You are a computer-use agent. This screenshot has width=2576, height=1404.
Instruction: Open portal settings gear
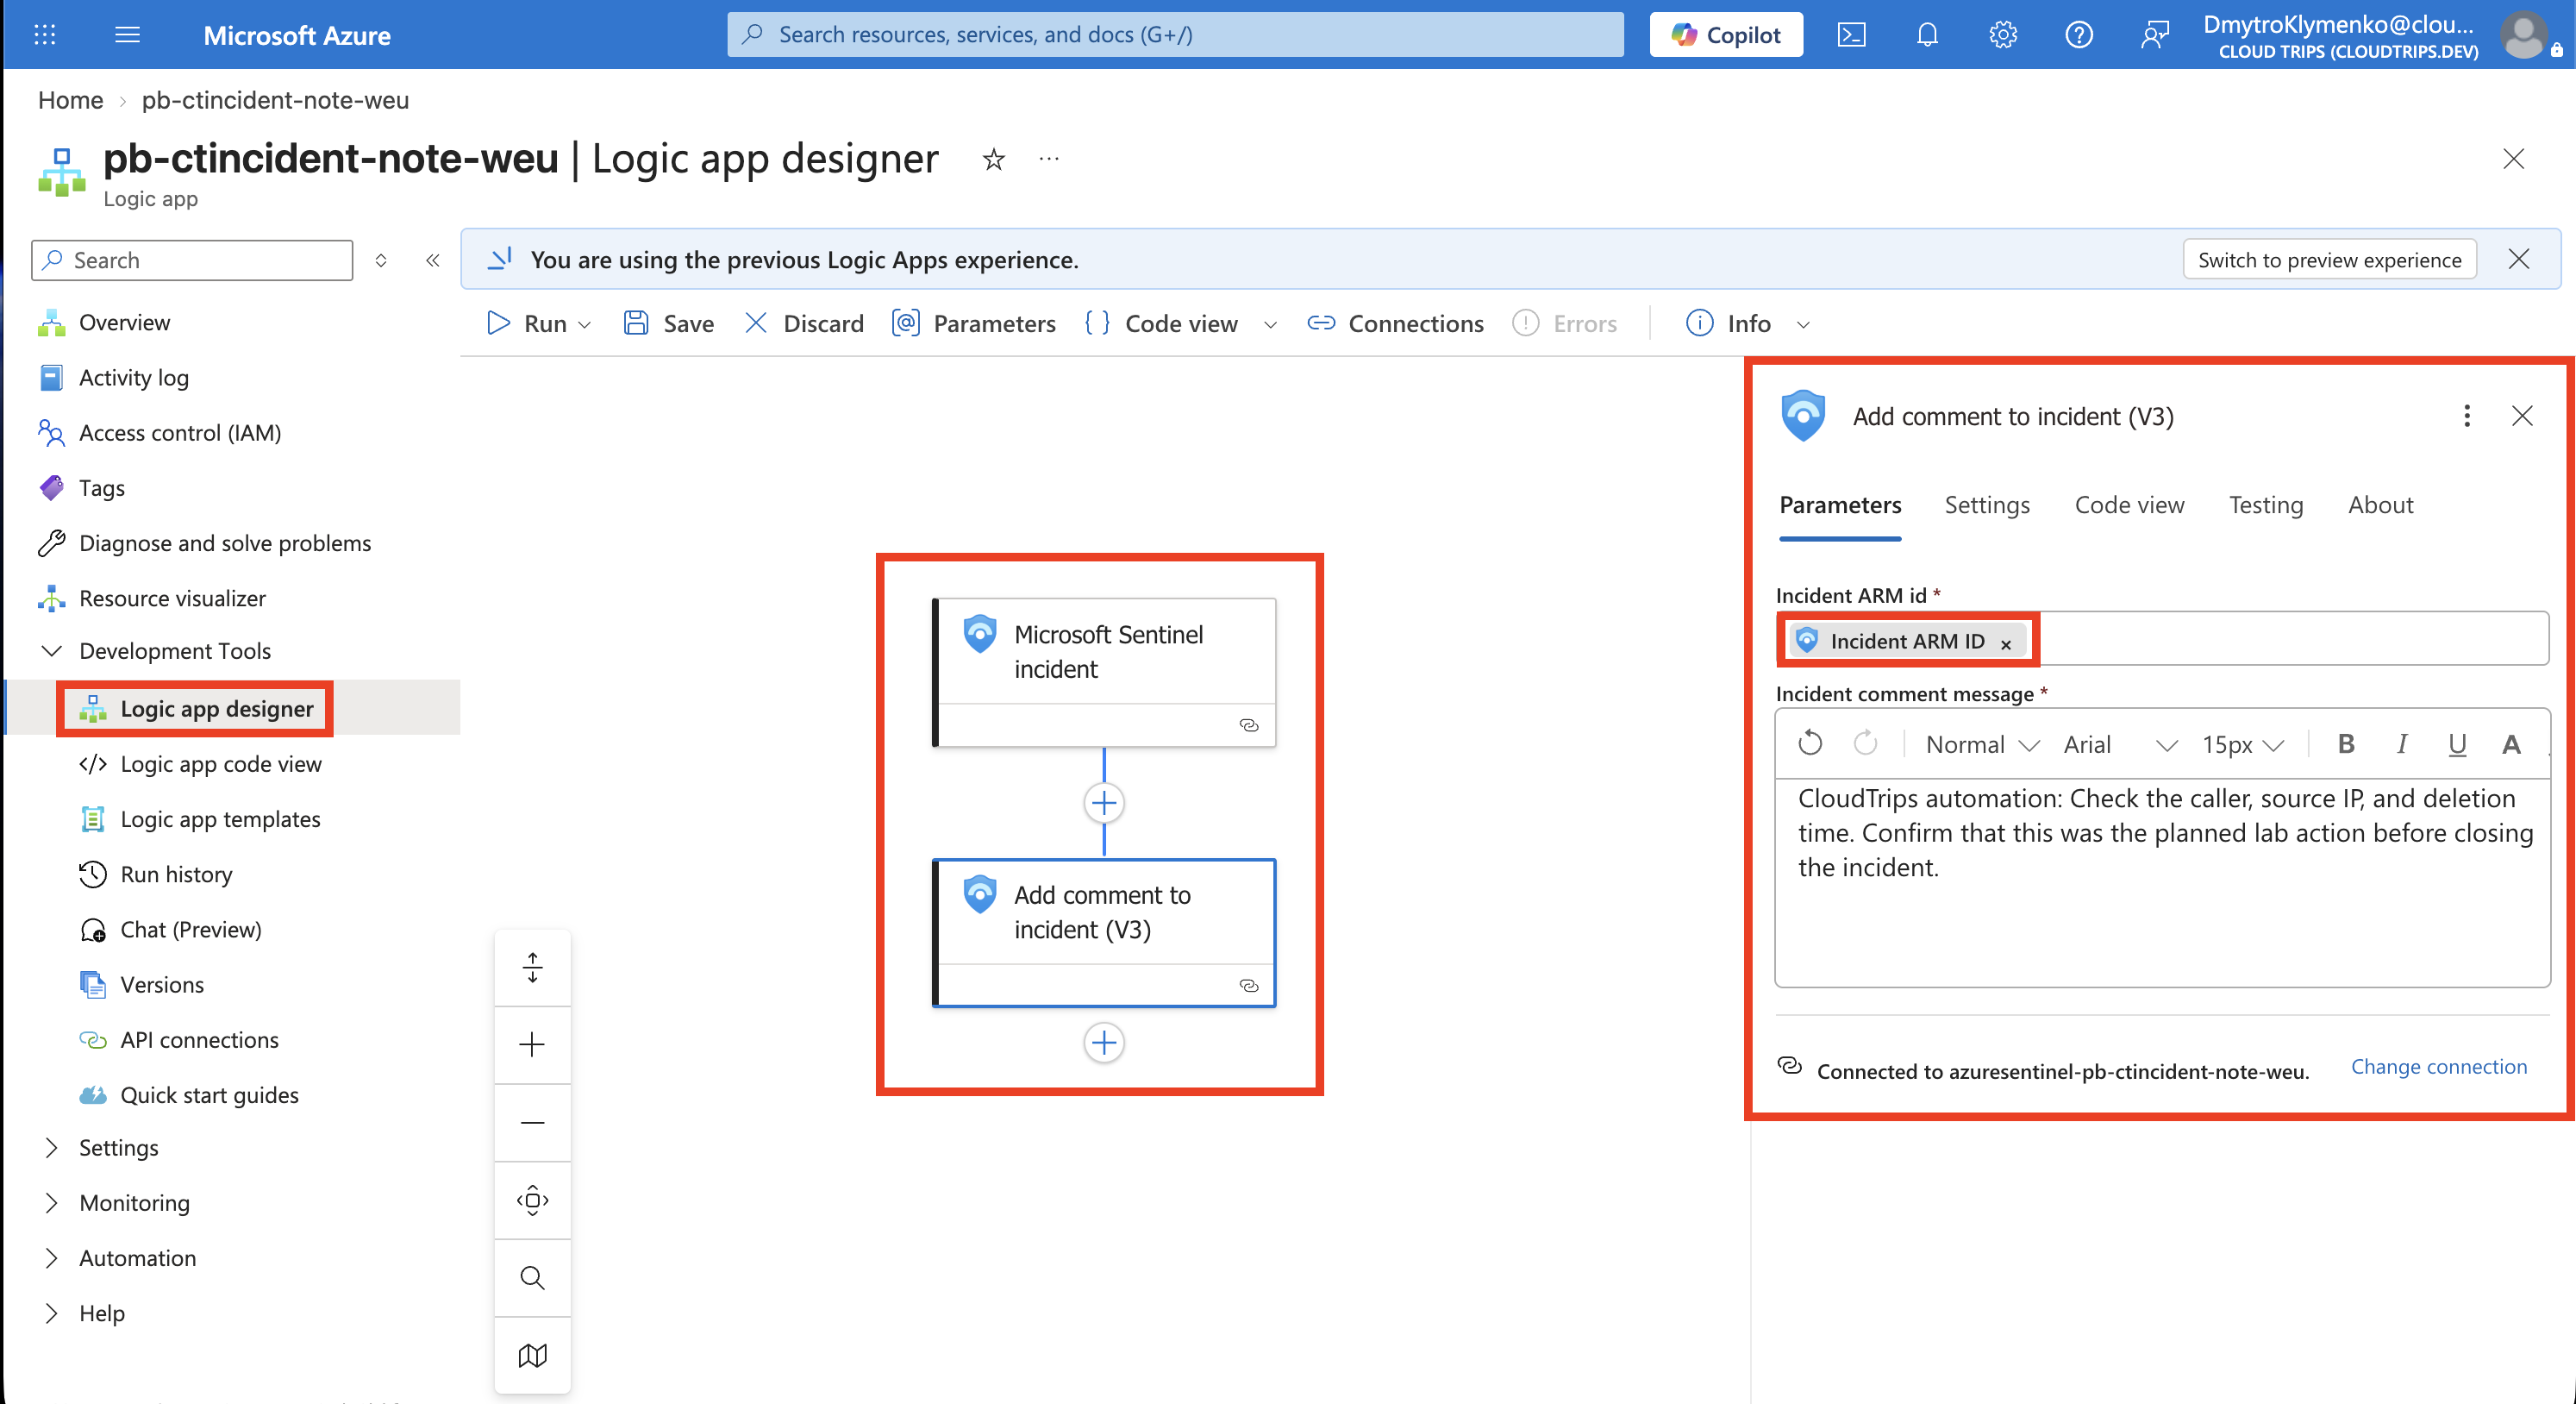(x=2003, y=35)
